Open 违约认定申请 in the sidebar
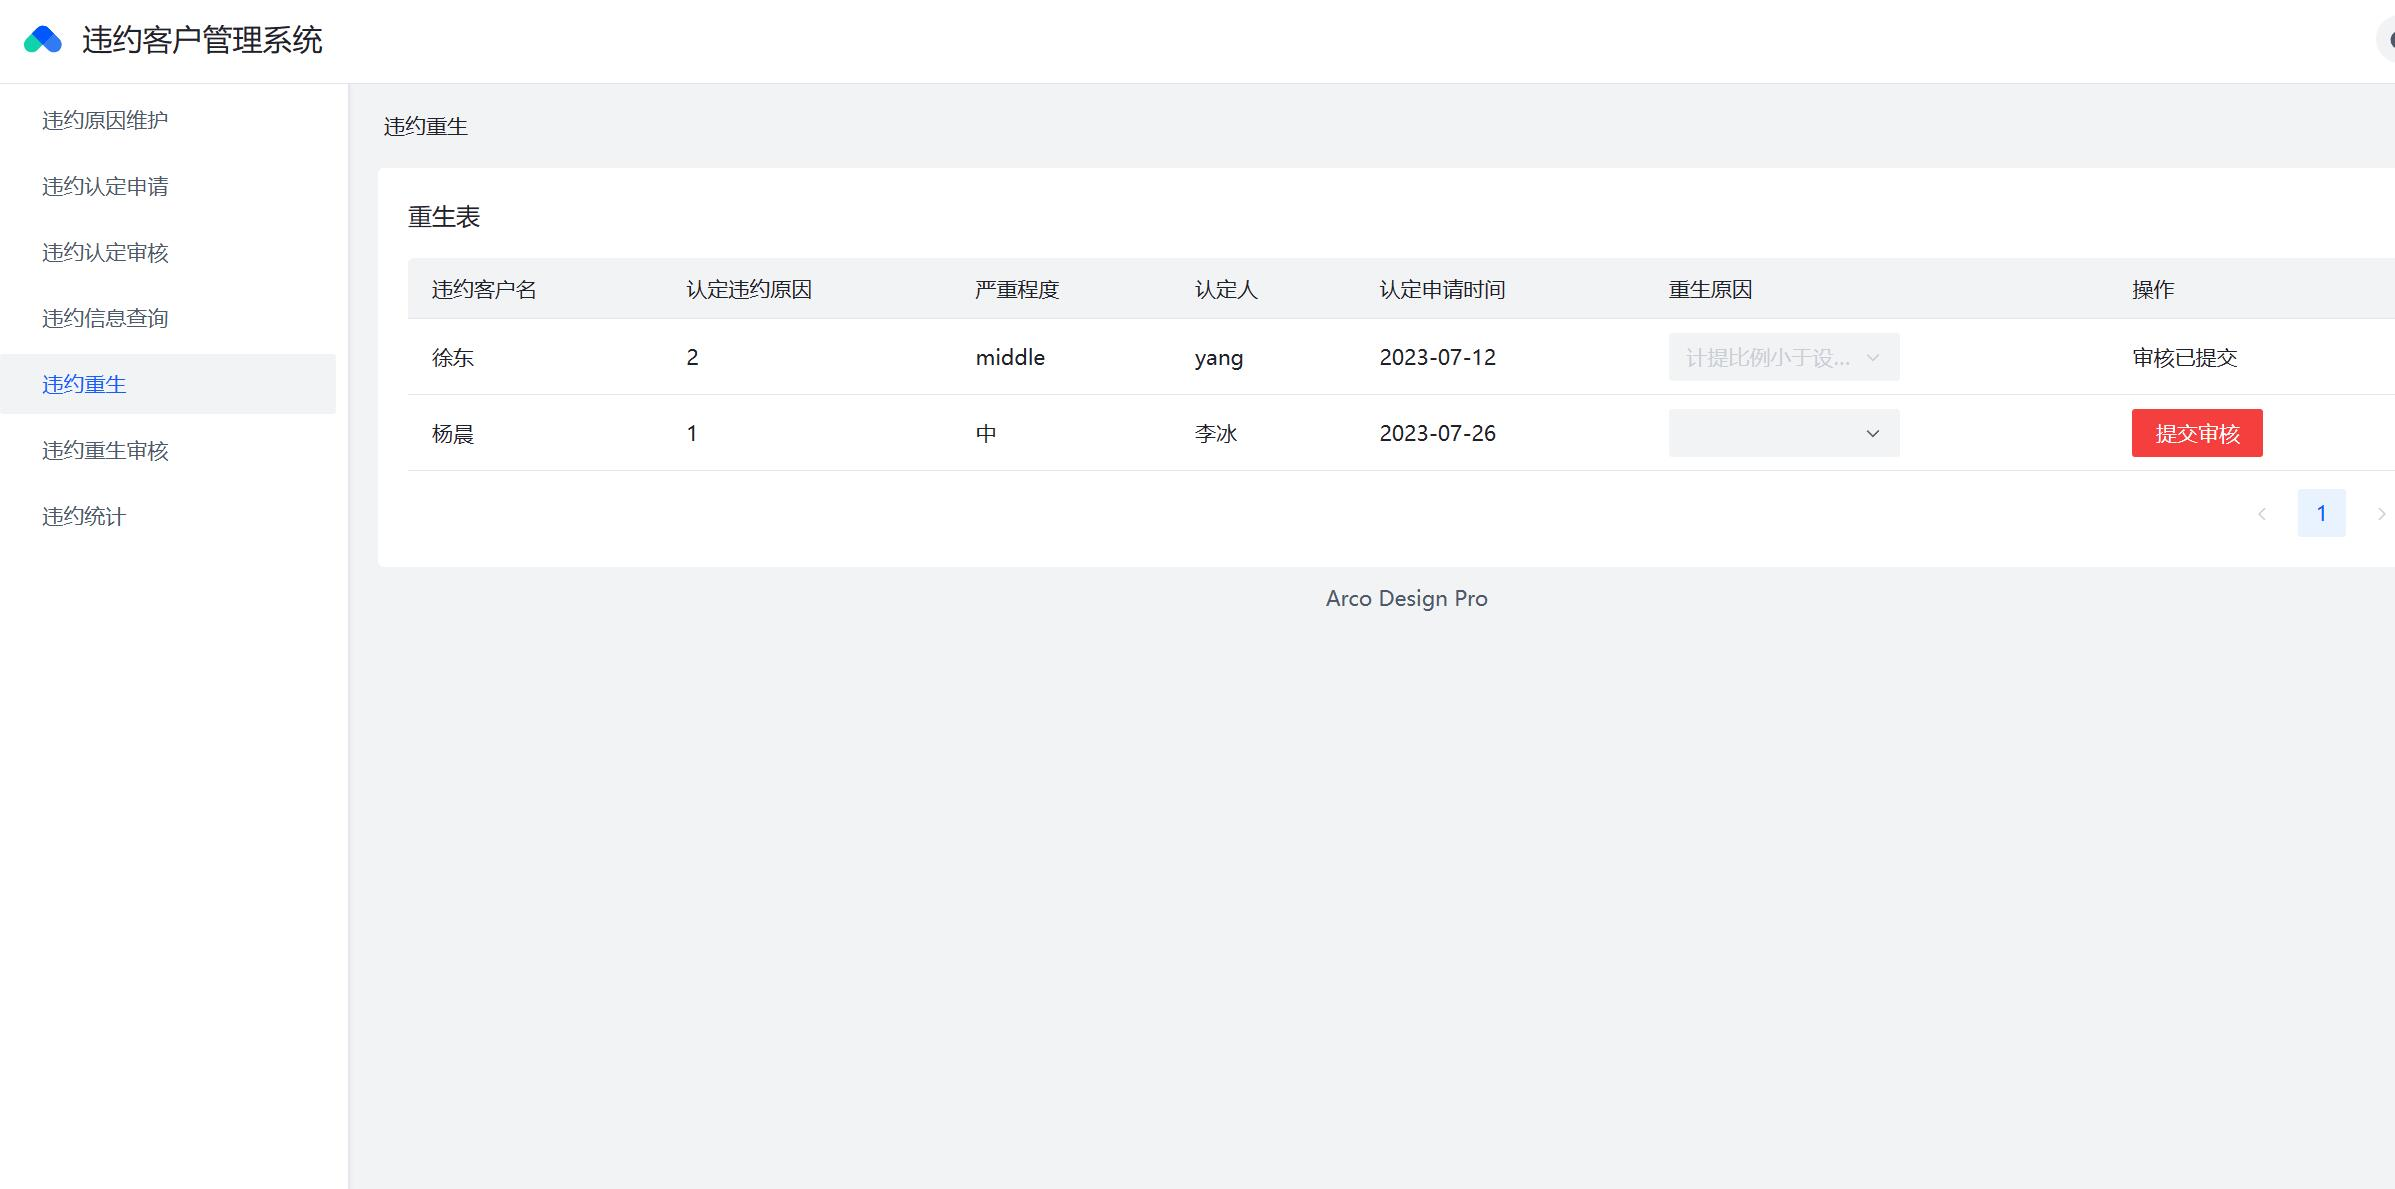Image resolution: width=2395 pixels, height=1189 pixels. point(105,187)
